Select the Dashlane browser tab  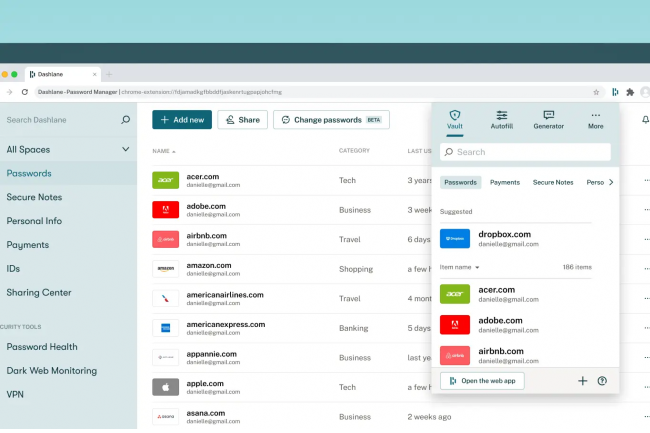(x=63, y=74)
